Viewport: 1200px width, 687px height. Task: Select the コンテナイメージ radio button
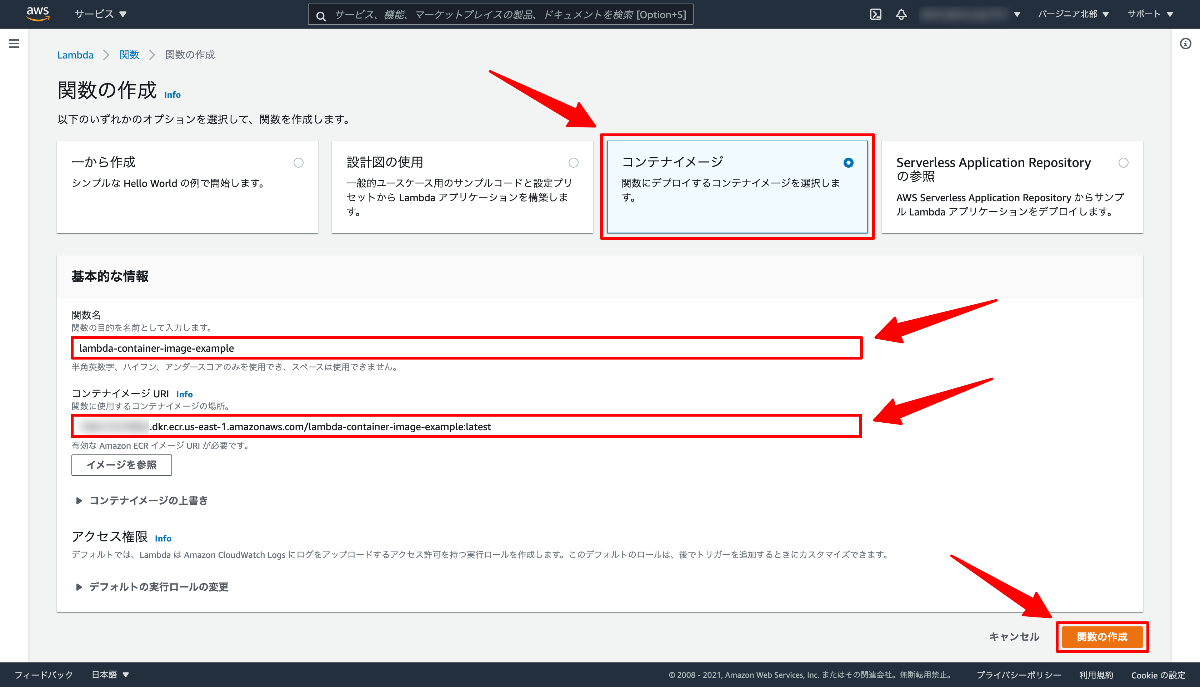click(849, 162)
